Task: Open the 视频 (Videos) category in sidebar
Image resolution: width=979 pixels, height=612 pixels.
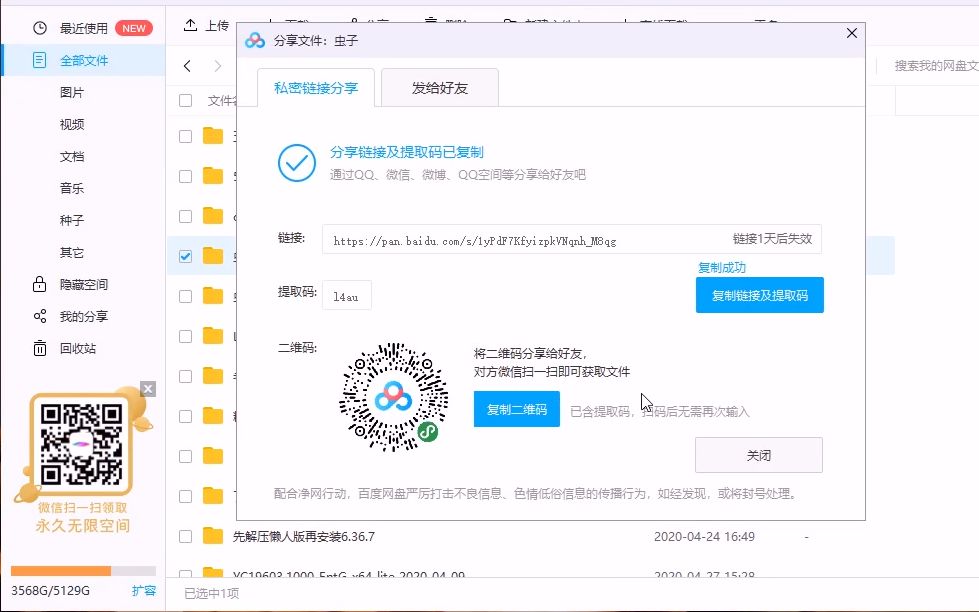Action: [71, 123]
